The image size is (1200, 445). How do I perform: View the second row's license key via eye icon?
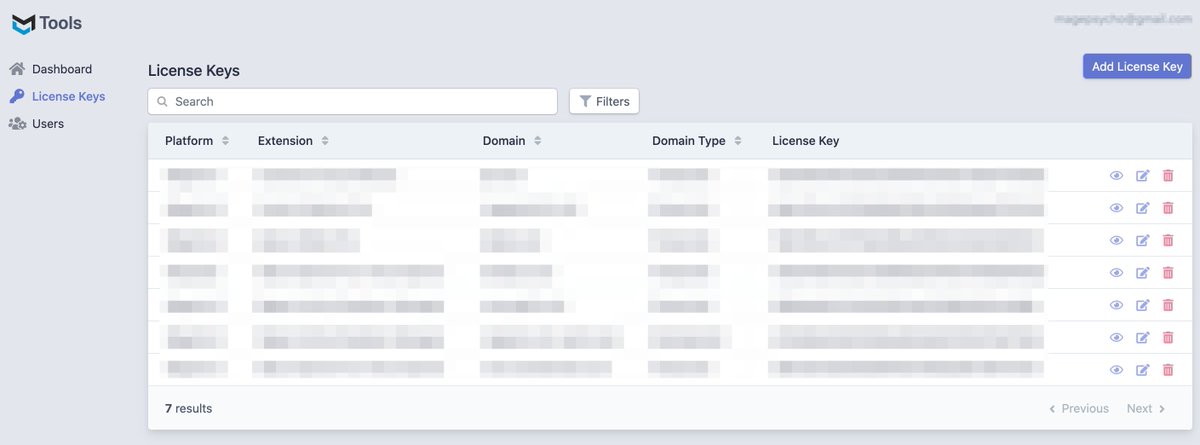pos(1117,208)
